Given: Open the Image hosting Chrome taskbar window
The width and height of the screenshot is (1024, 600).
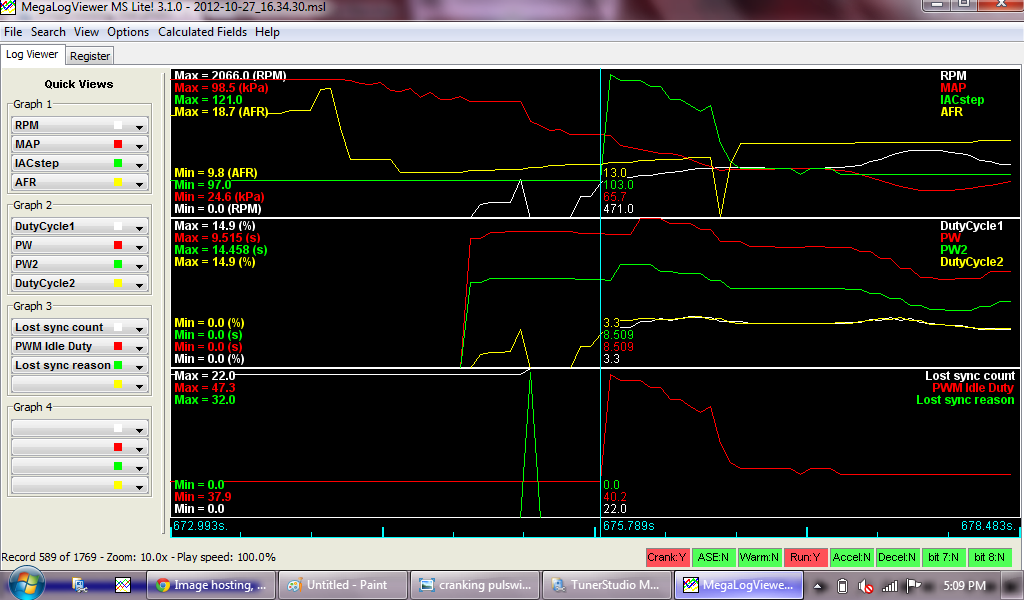Looking at the screenshot, I should click(210, 585).
